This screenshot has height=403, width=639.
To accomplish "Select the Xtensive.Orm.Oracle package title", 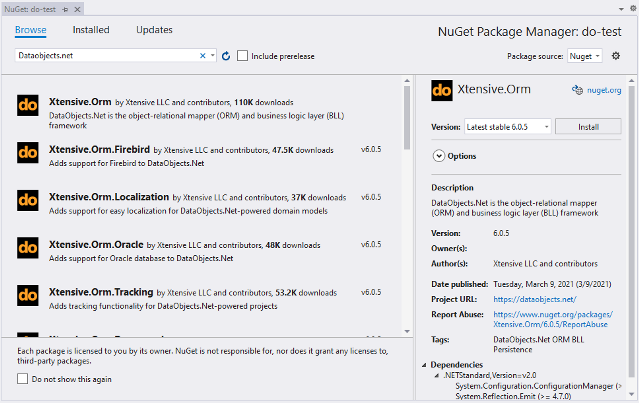I will pyautogui.click(x=96, y=244).
